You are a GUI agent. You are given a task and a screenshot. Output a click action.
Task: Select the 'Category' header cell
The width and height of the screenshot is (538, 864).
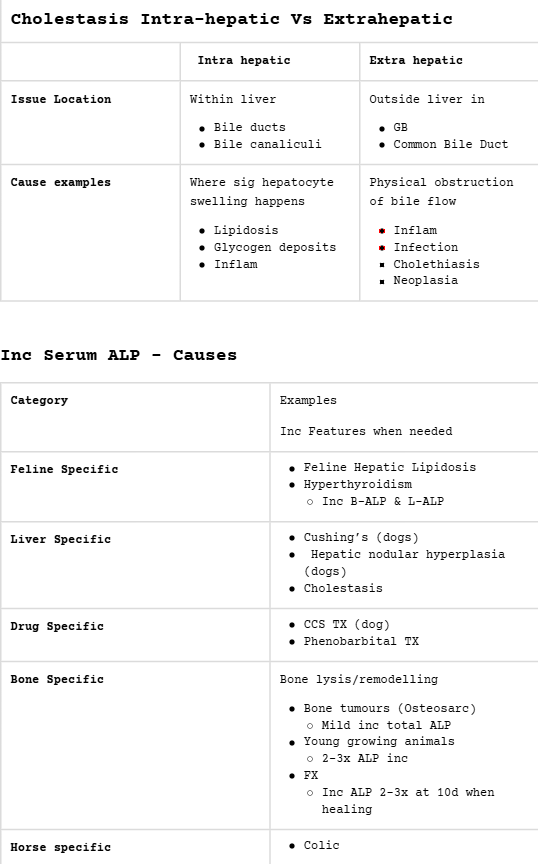click(x=135, y=417)
